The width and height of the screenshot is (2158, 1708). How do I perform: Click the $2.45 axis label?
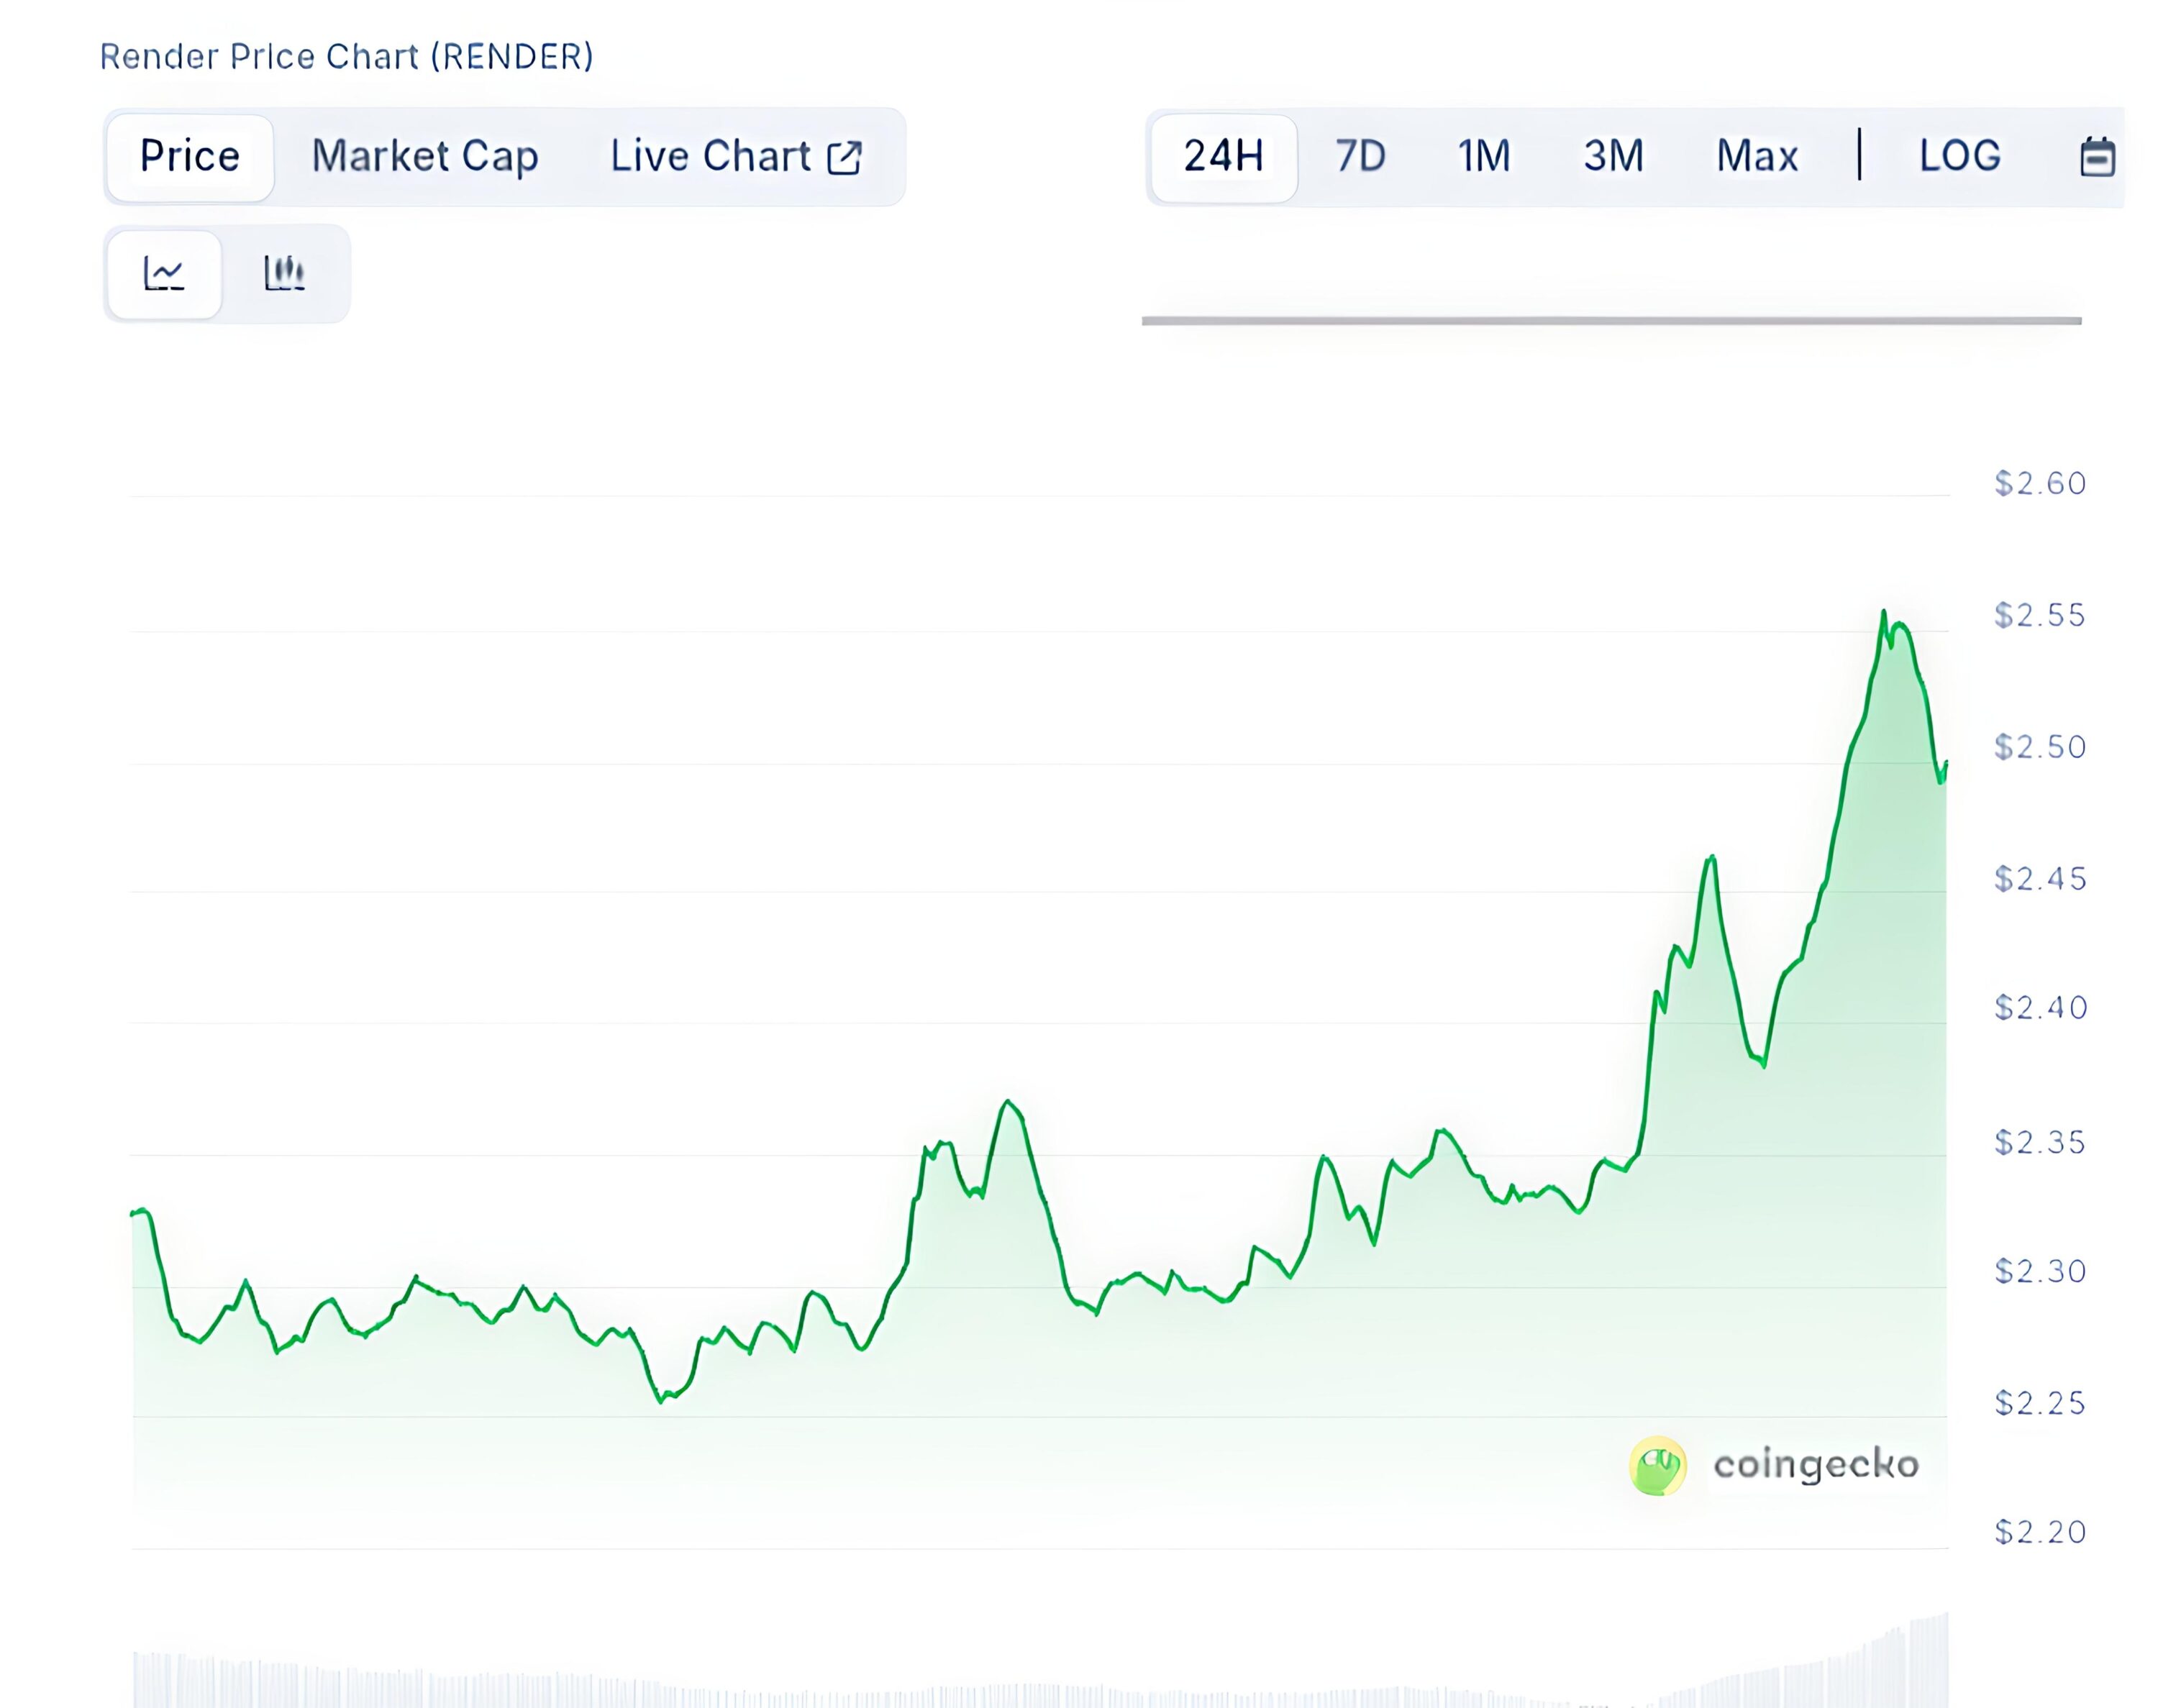(x=2040, y=879)
